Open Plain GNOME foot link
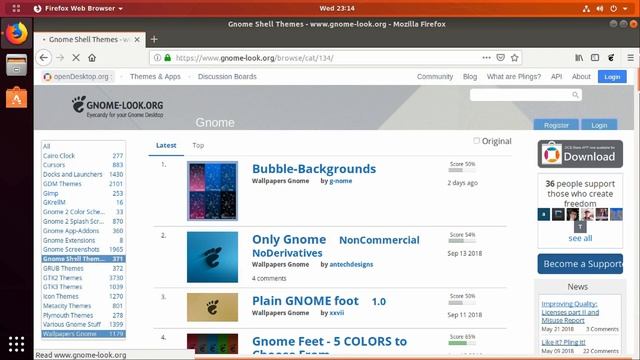Image resolution: width=640 pixels, height=360 pixels. click(305, 301)
